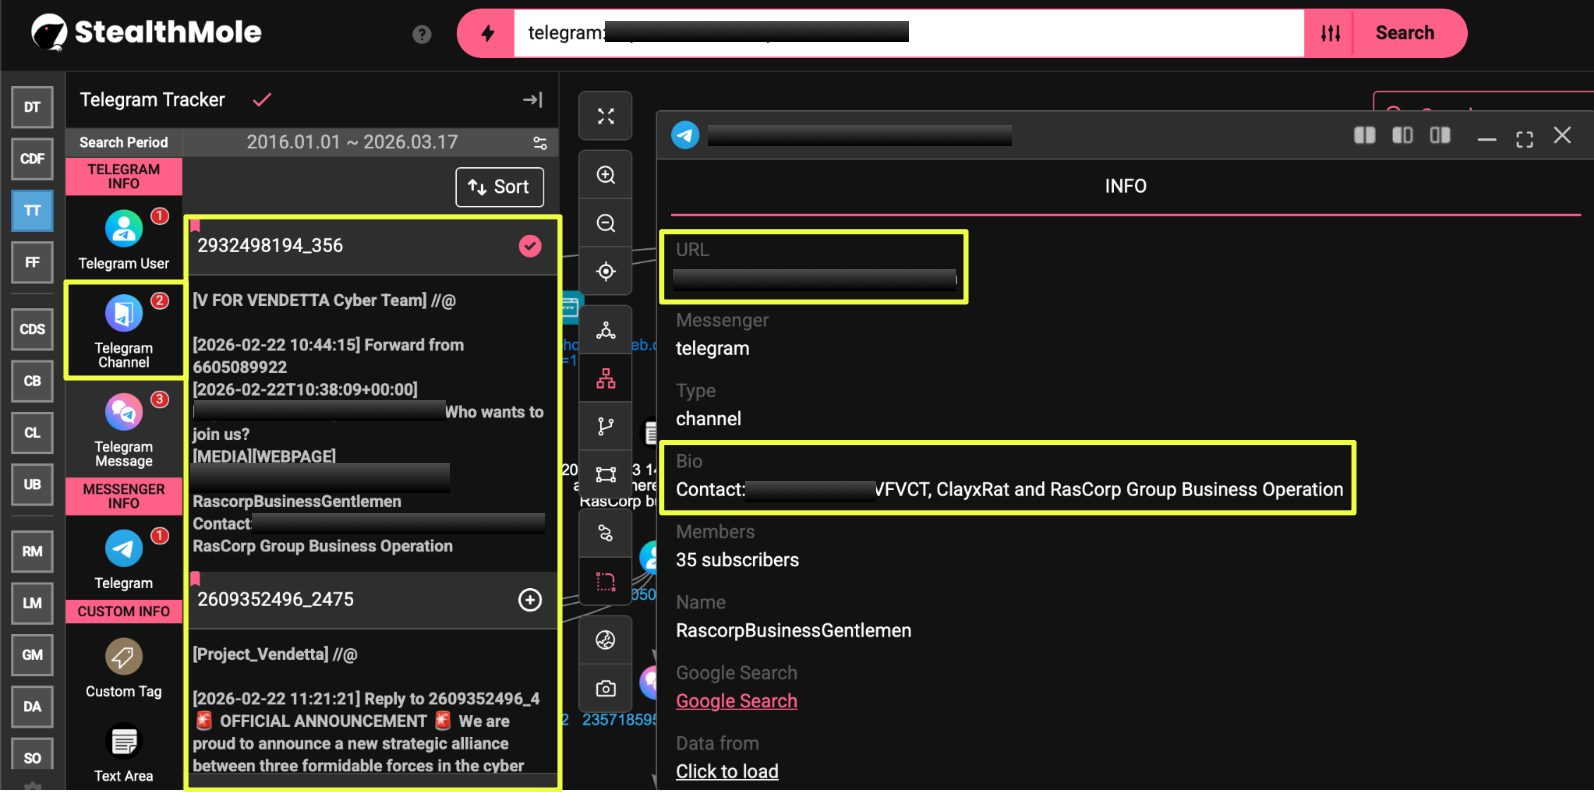This screenshot has height=792, width=1594.
Task: Uncheck the selected result 2932498194_356
Action: [x=530, y=246]
